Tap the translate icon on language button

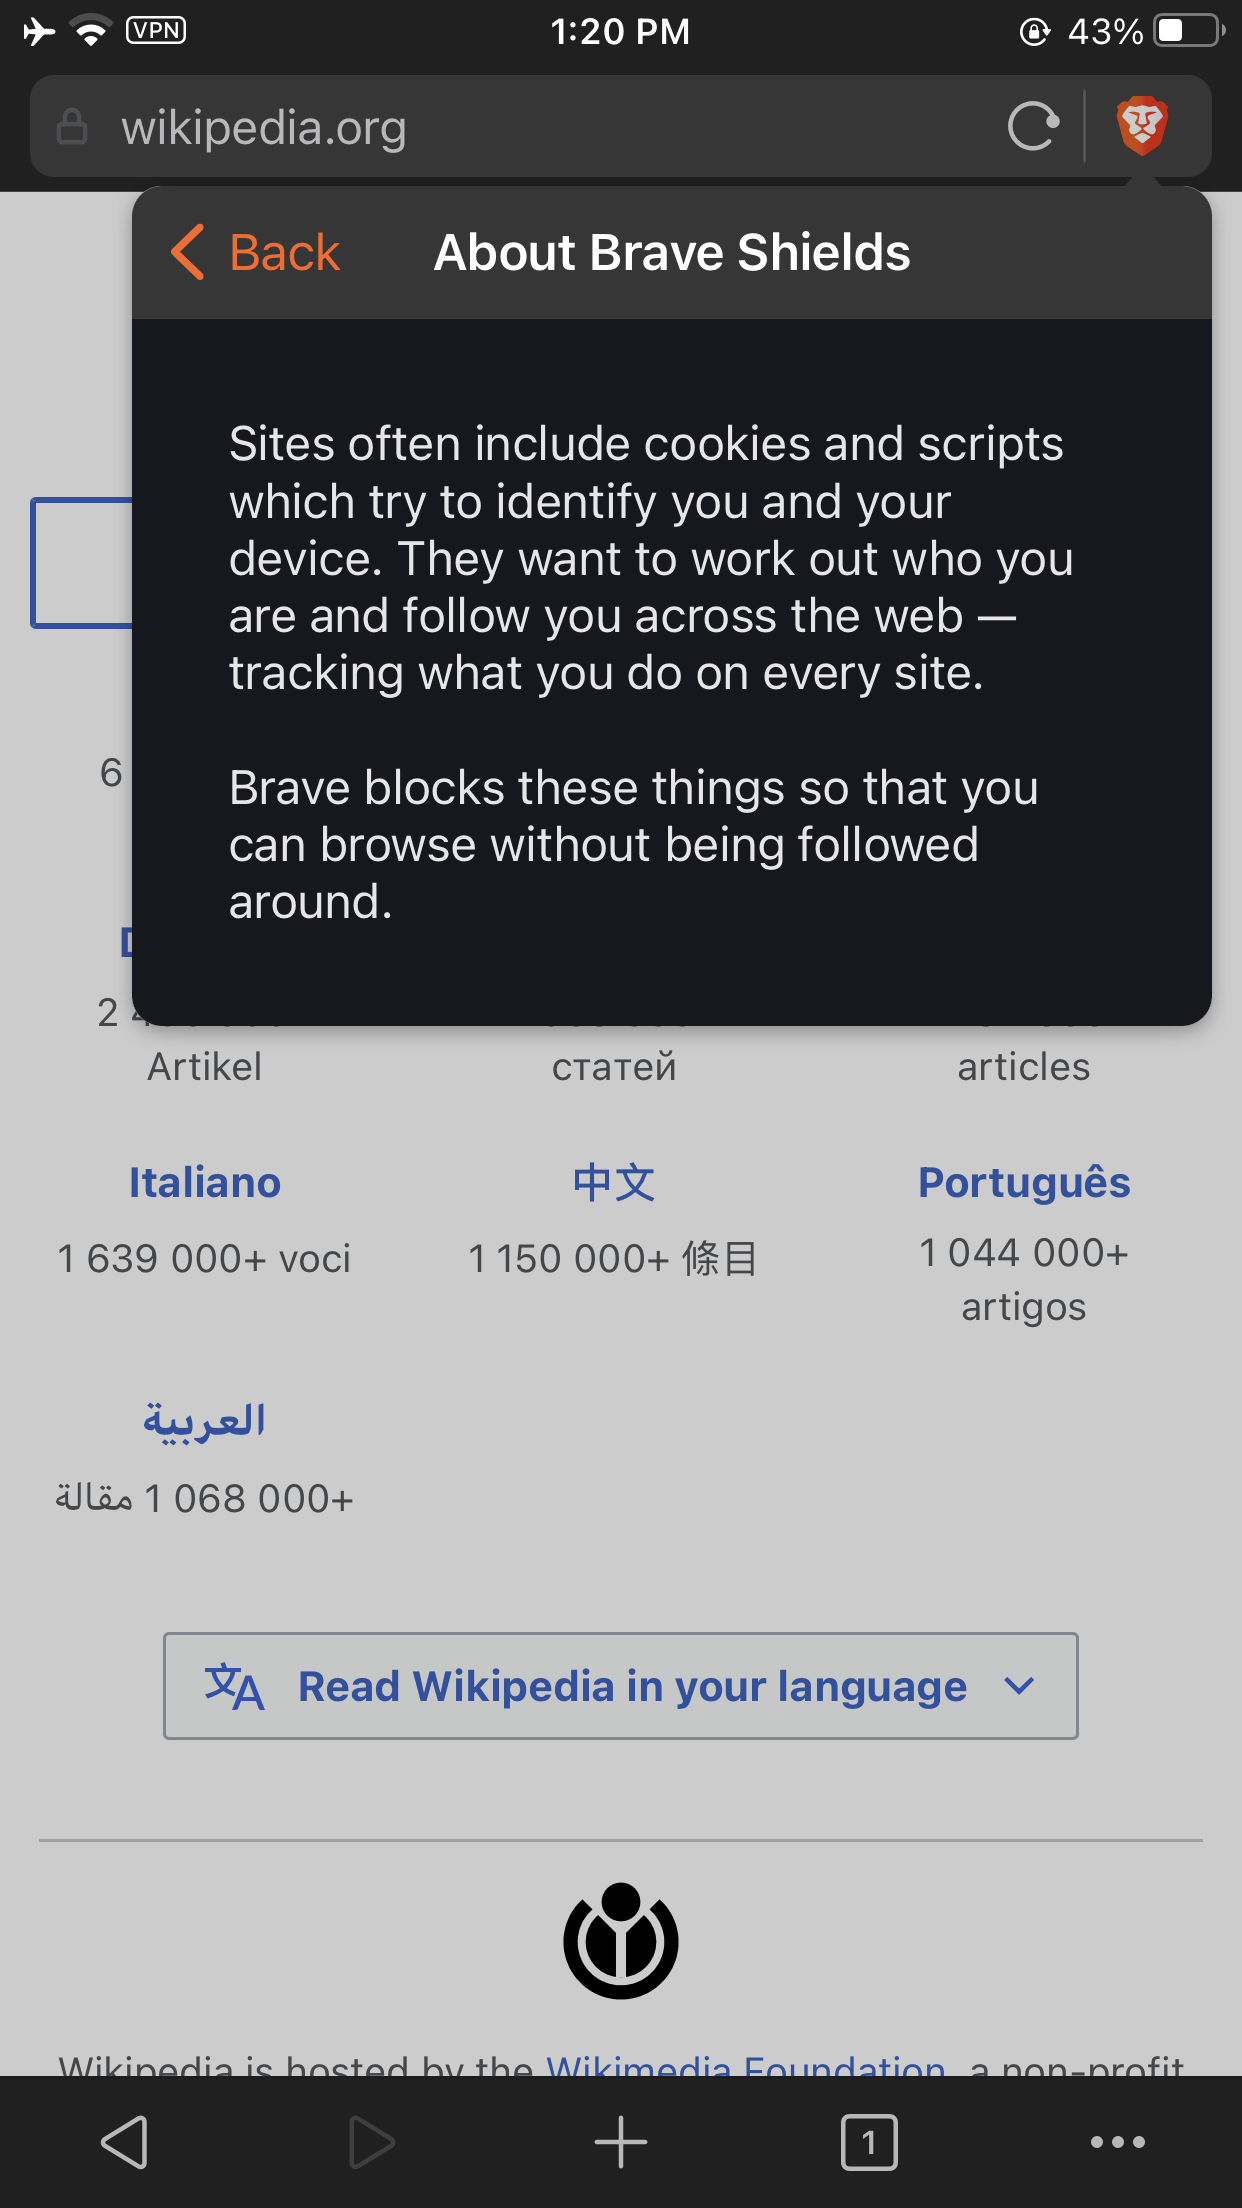[x=234, y=1687]
